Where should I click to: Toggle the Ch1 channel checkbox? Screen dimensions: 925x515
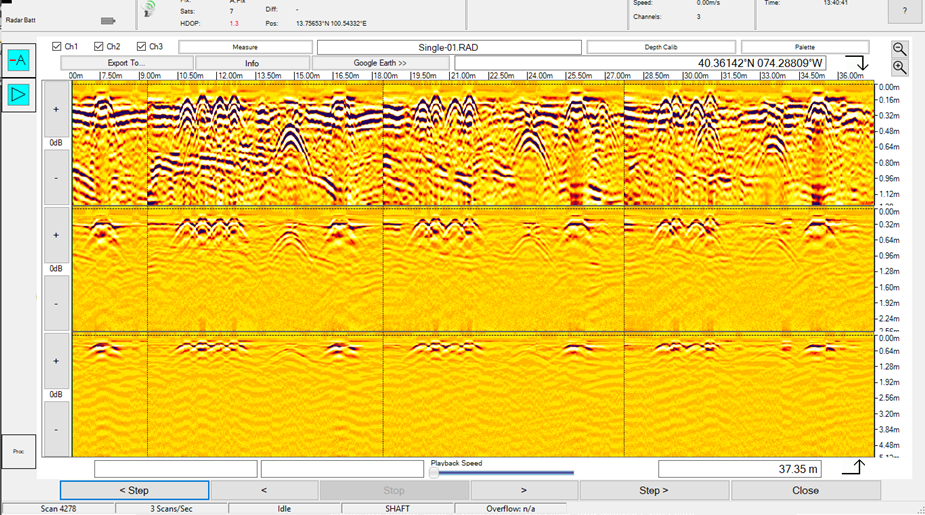pyautogui.click(x=57, y=47)
